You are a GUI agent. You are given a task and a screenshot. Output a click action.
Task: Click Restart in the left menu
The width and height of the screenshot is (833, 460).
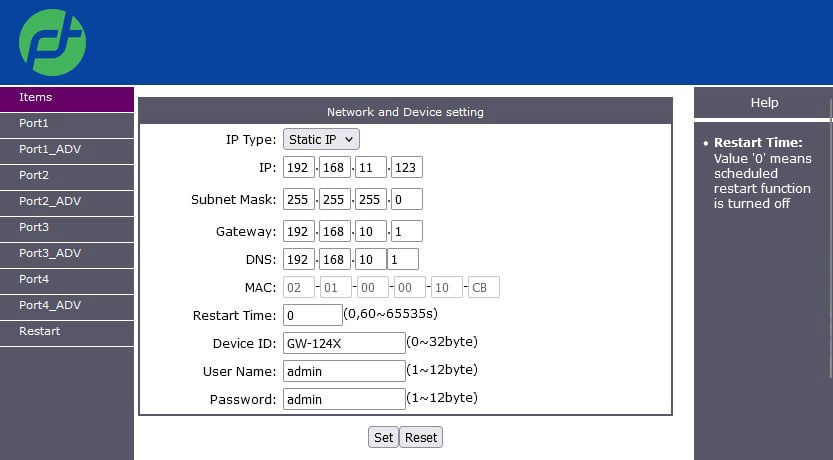[66, 332]
